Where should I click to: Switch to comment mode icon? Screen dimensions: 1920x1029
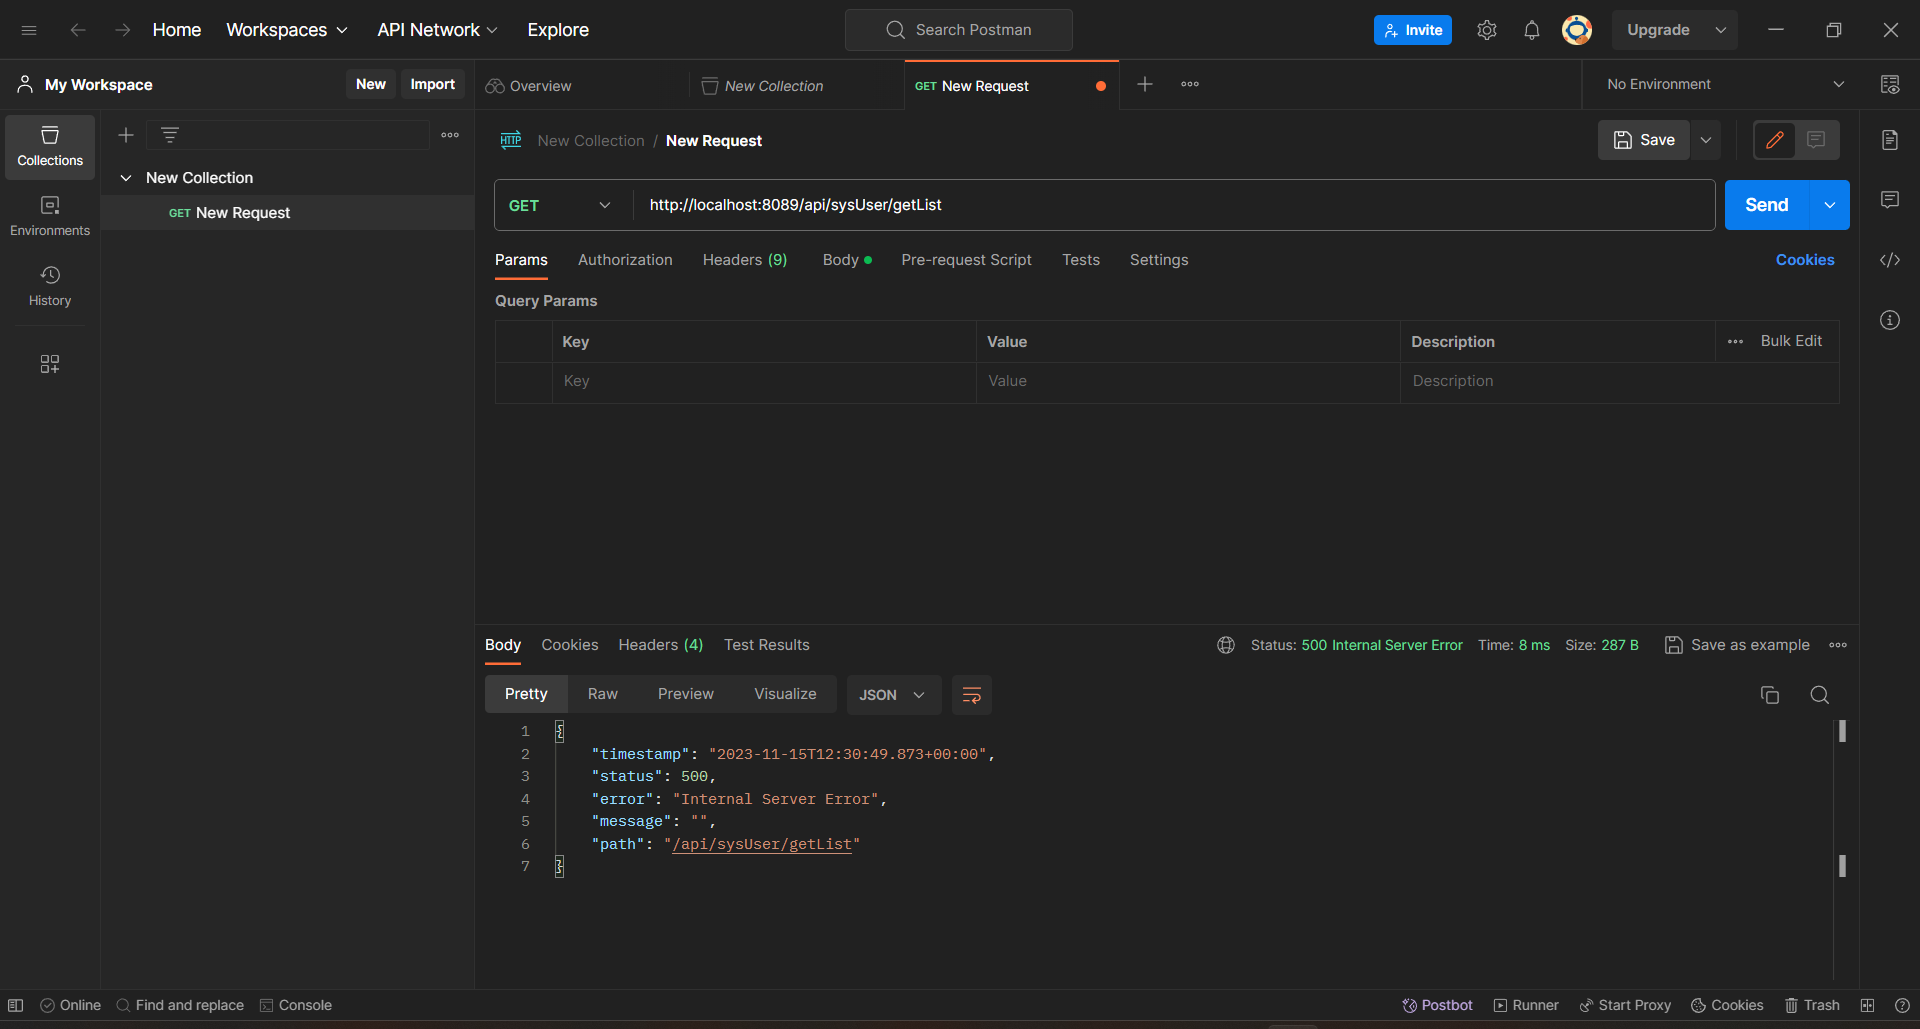pyautogui.click(x=1817, y=140)
